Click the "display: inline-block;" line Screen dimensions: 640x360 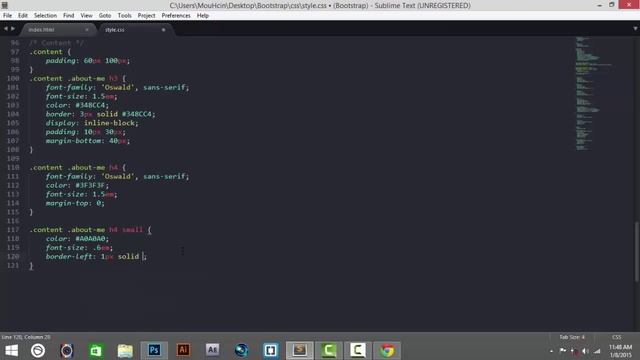(92, 123)
